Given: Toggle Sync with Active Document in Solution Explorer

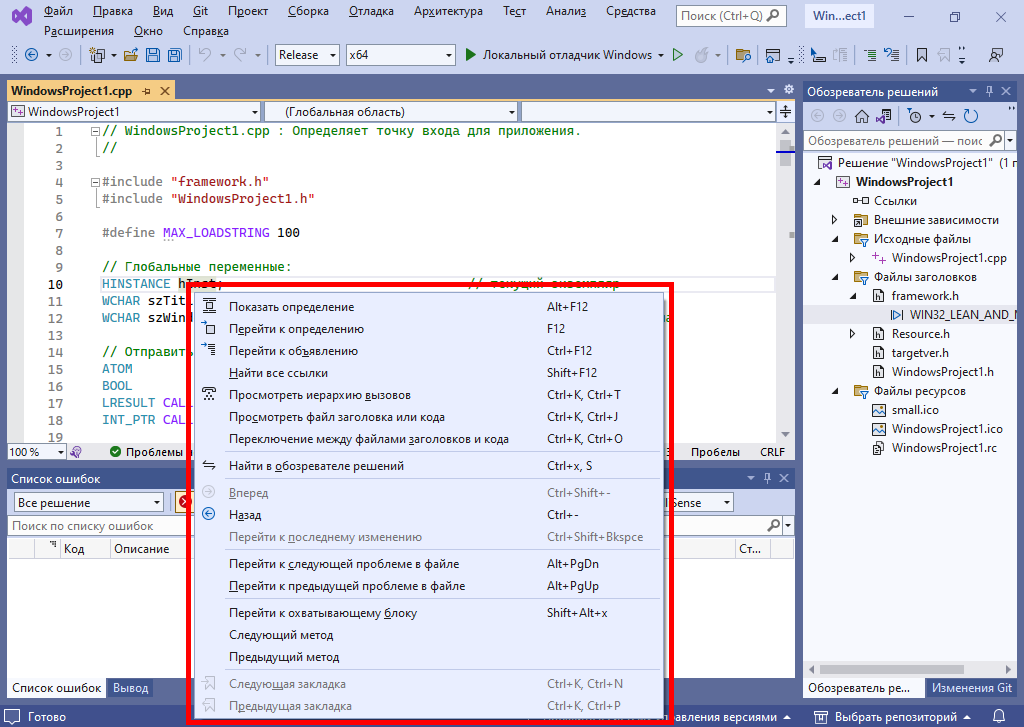Looking at the screenshot, I should click(x=948, y=116).
